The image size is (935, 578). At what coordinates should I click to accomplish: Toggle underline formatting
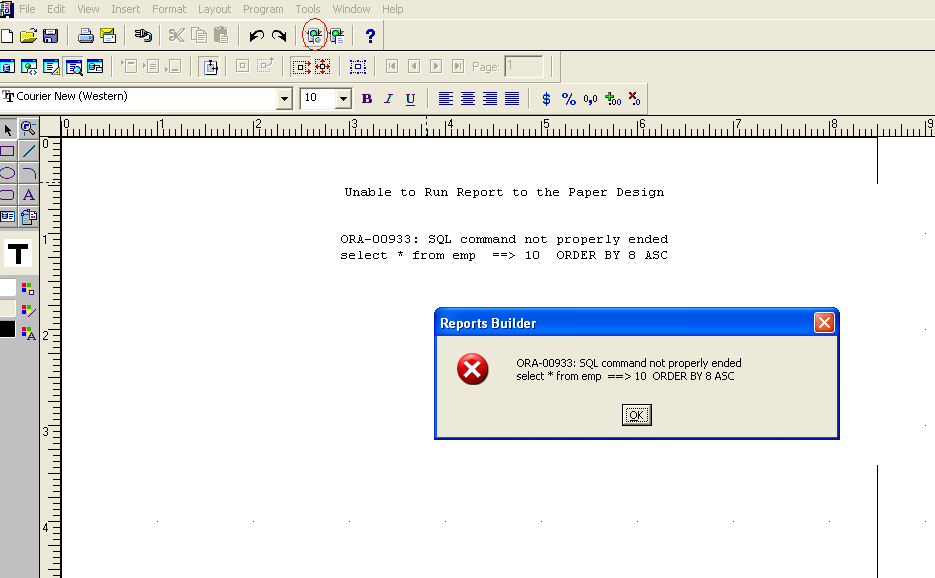tap(410, 99)
